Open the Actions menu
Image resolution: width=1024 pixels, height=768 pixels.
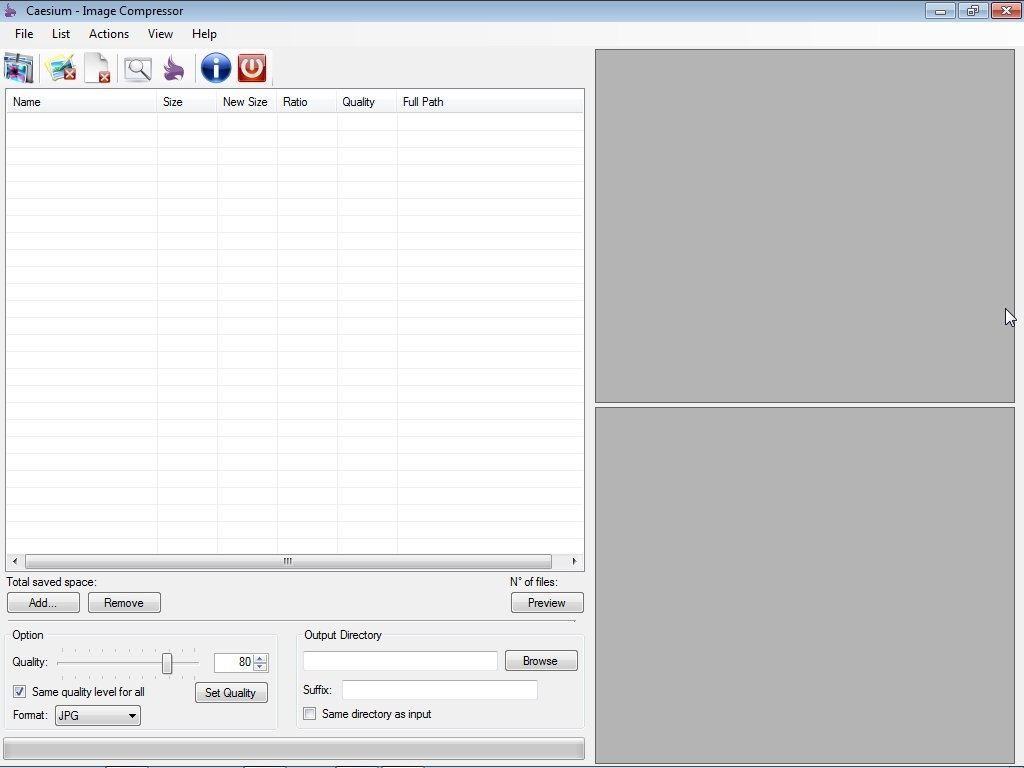tap(108, 33)
